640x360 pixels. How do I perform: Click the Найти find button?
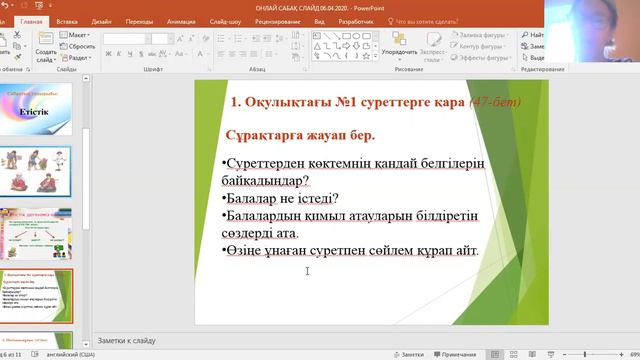(533, 35)
